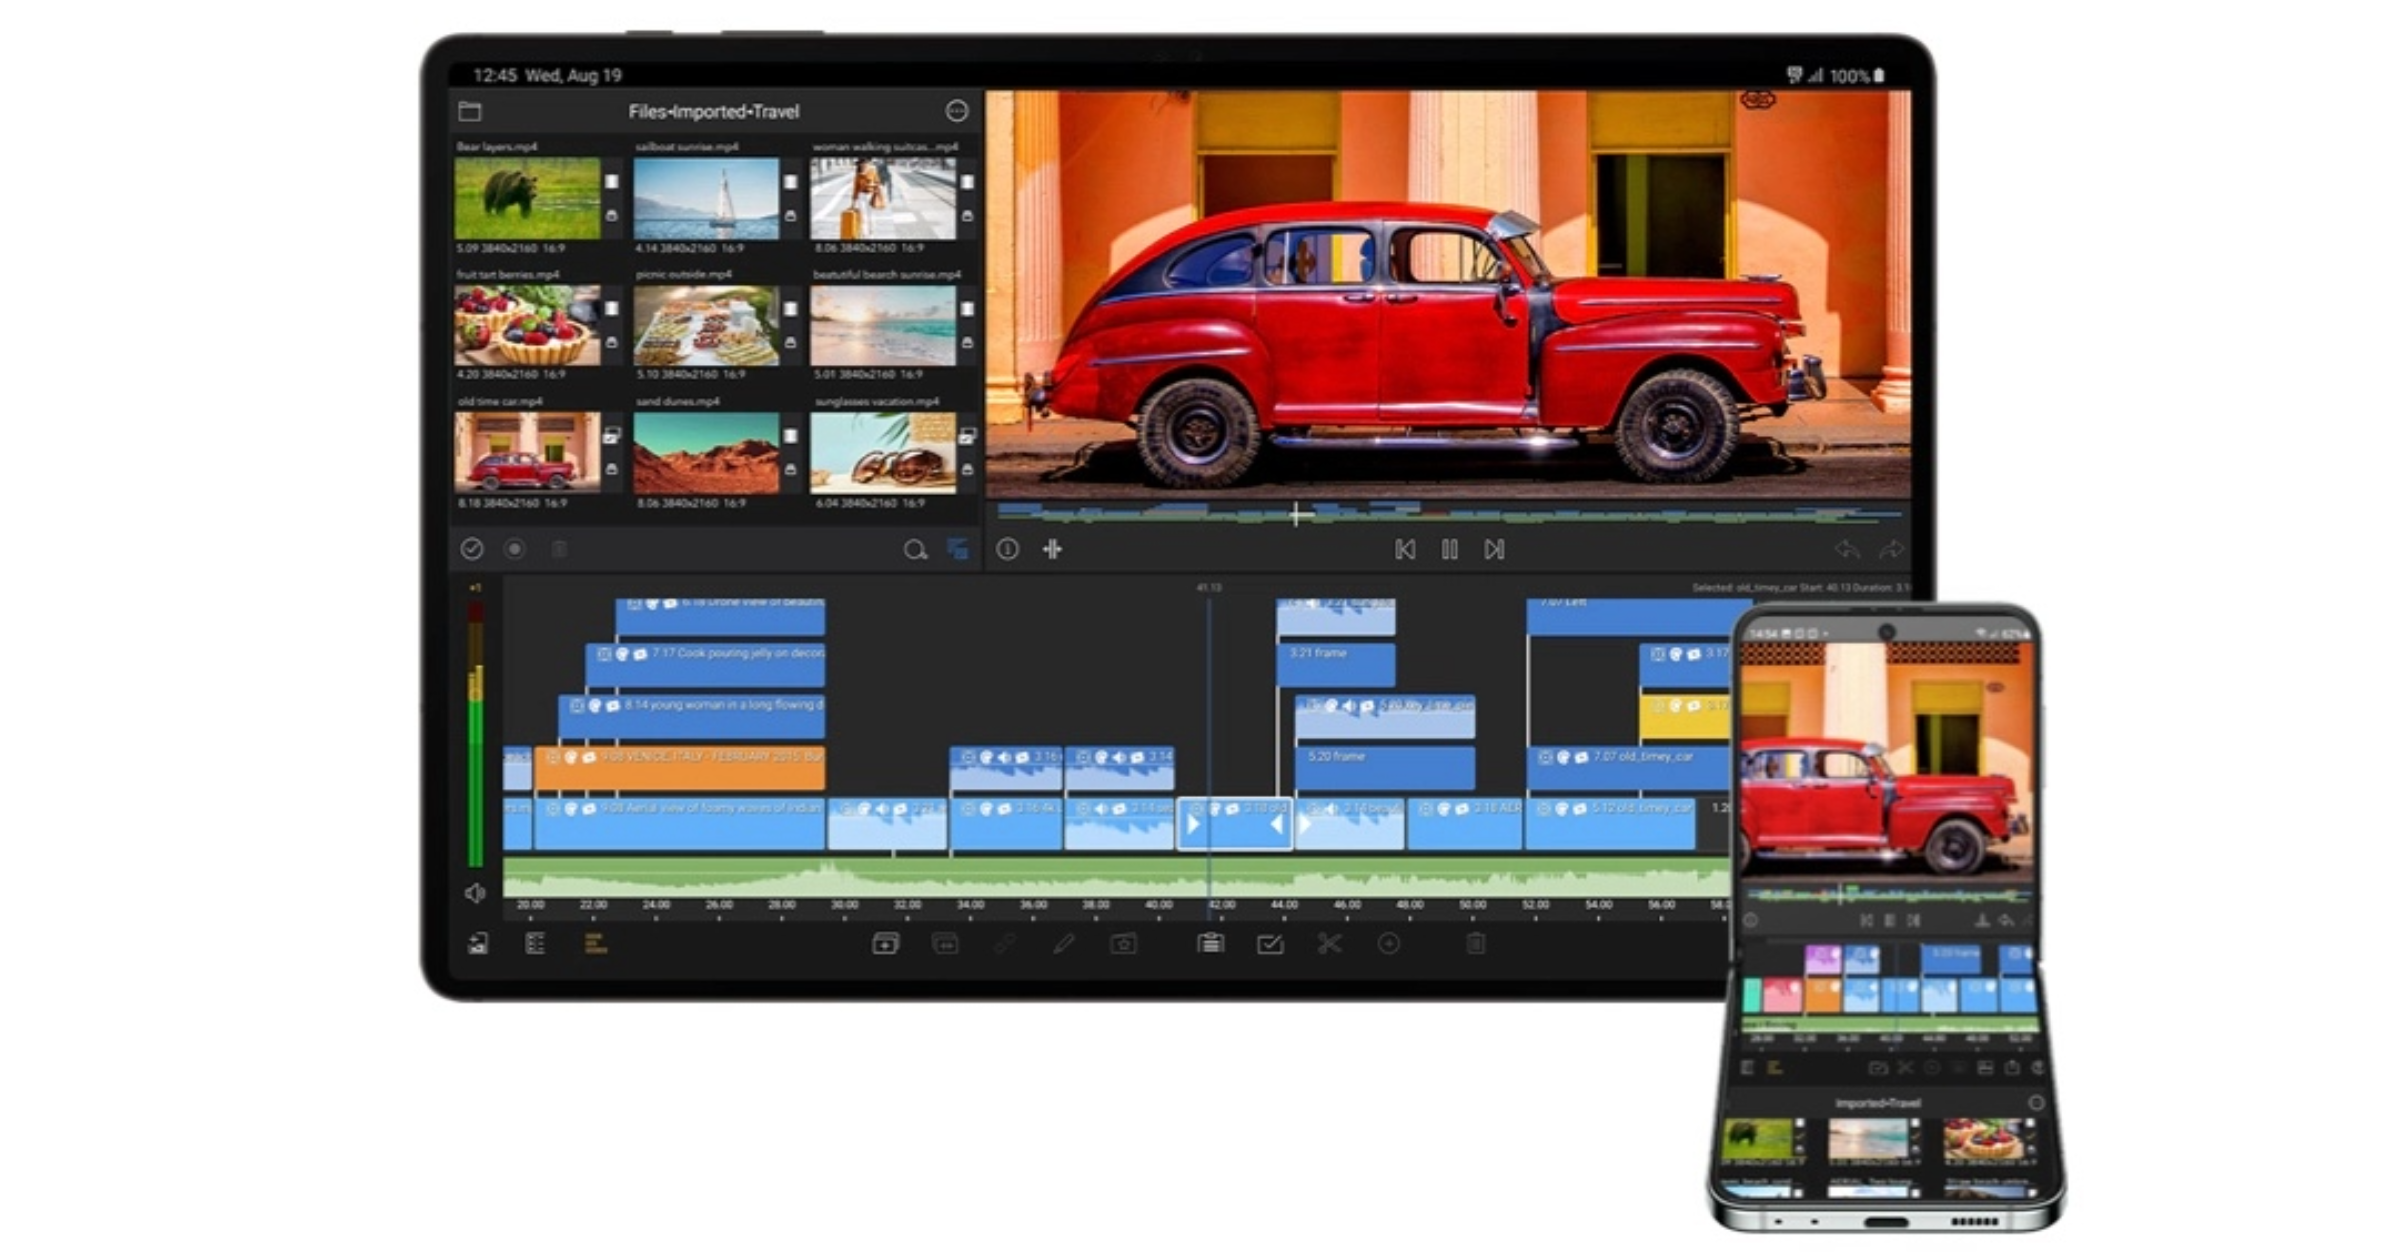Toggle the multiselect checkbox tool

pos(1270,944)
